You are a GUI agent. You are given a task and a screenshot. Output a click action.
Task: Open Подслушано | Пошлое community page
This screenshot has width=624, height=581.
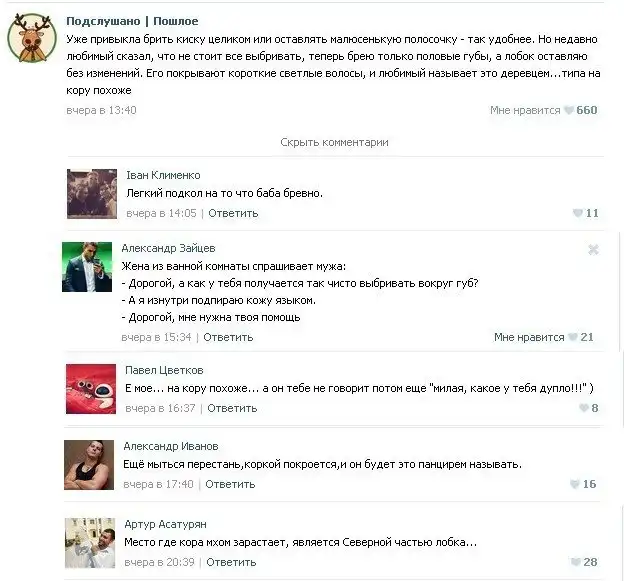132,21
